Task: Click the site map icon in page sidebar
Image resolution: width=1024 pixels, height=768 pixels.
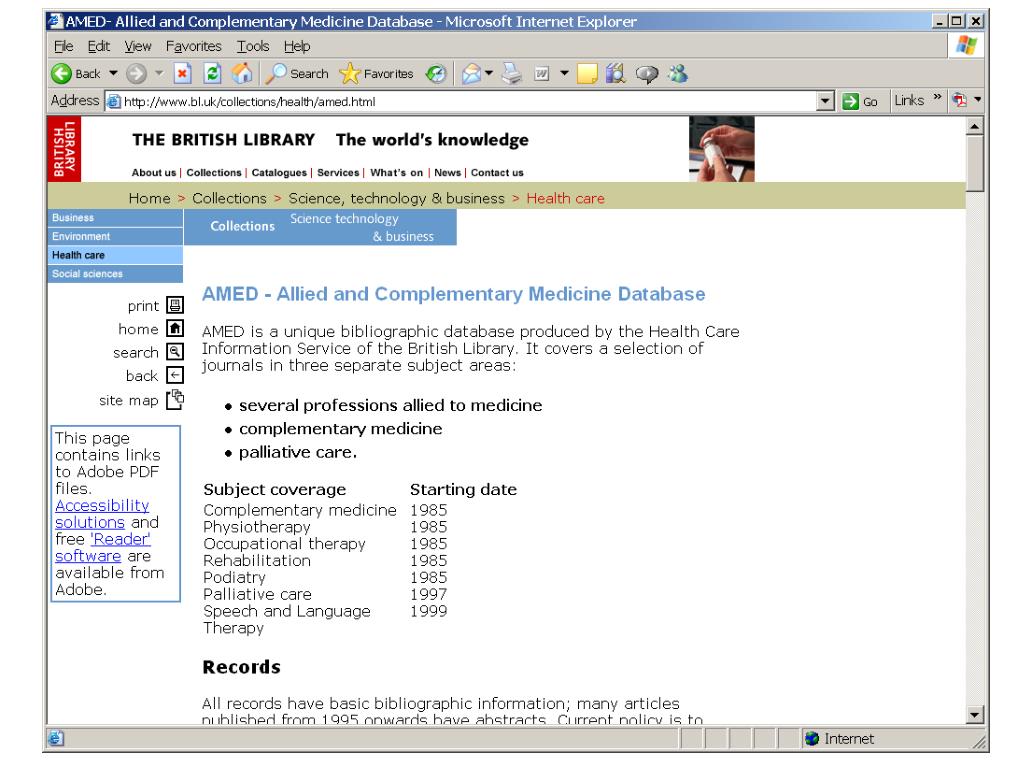Action: click(x=175, y=399)
